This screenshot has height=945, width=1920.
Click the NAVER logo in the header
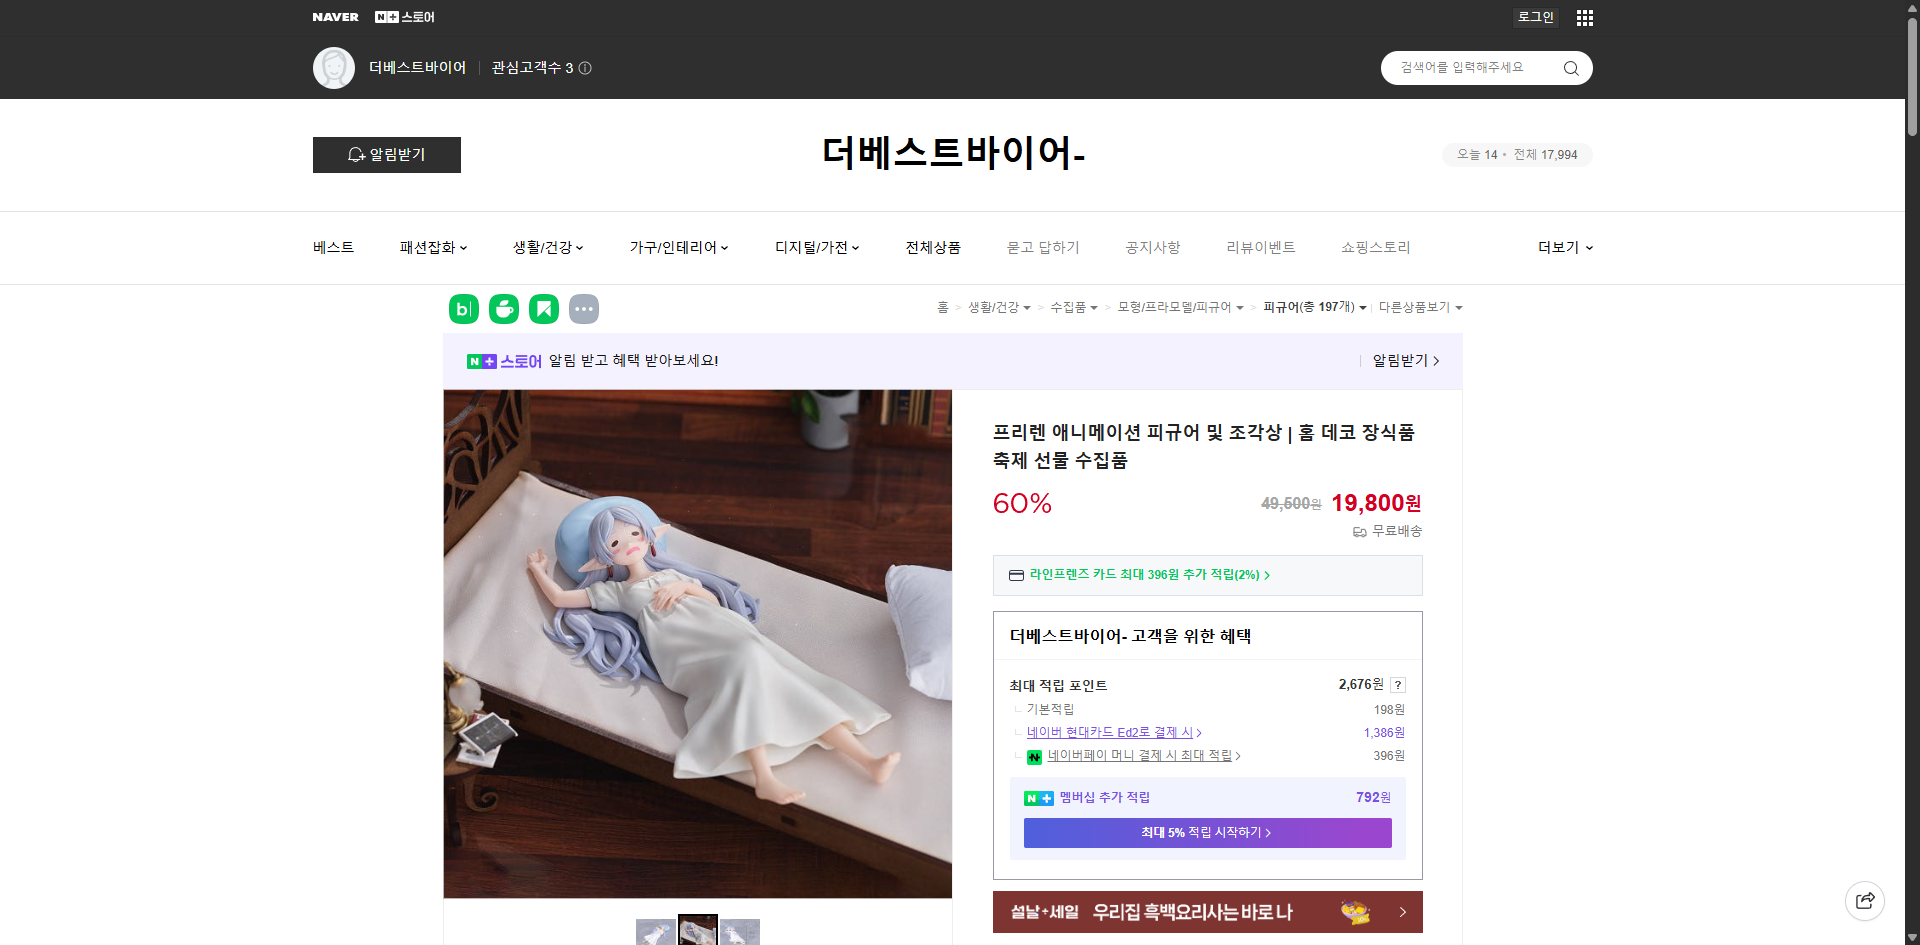coord(336,17)
